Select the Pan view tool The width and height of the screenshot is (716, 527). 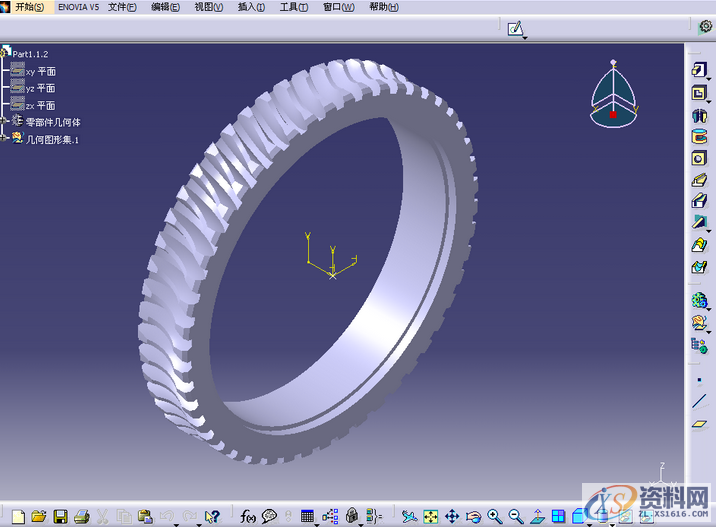coord(451,516)
